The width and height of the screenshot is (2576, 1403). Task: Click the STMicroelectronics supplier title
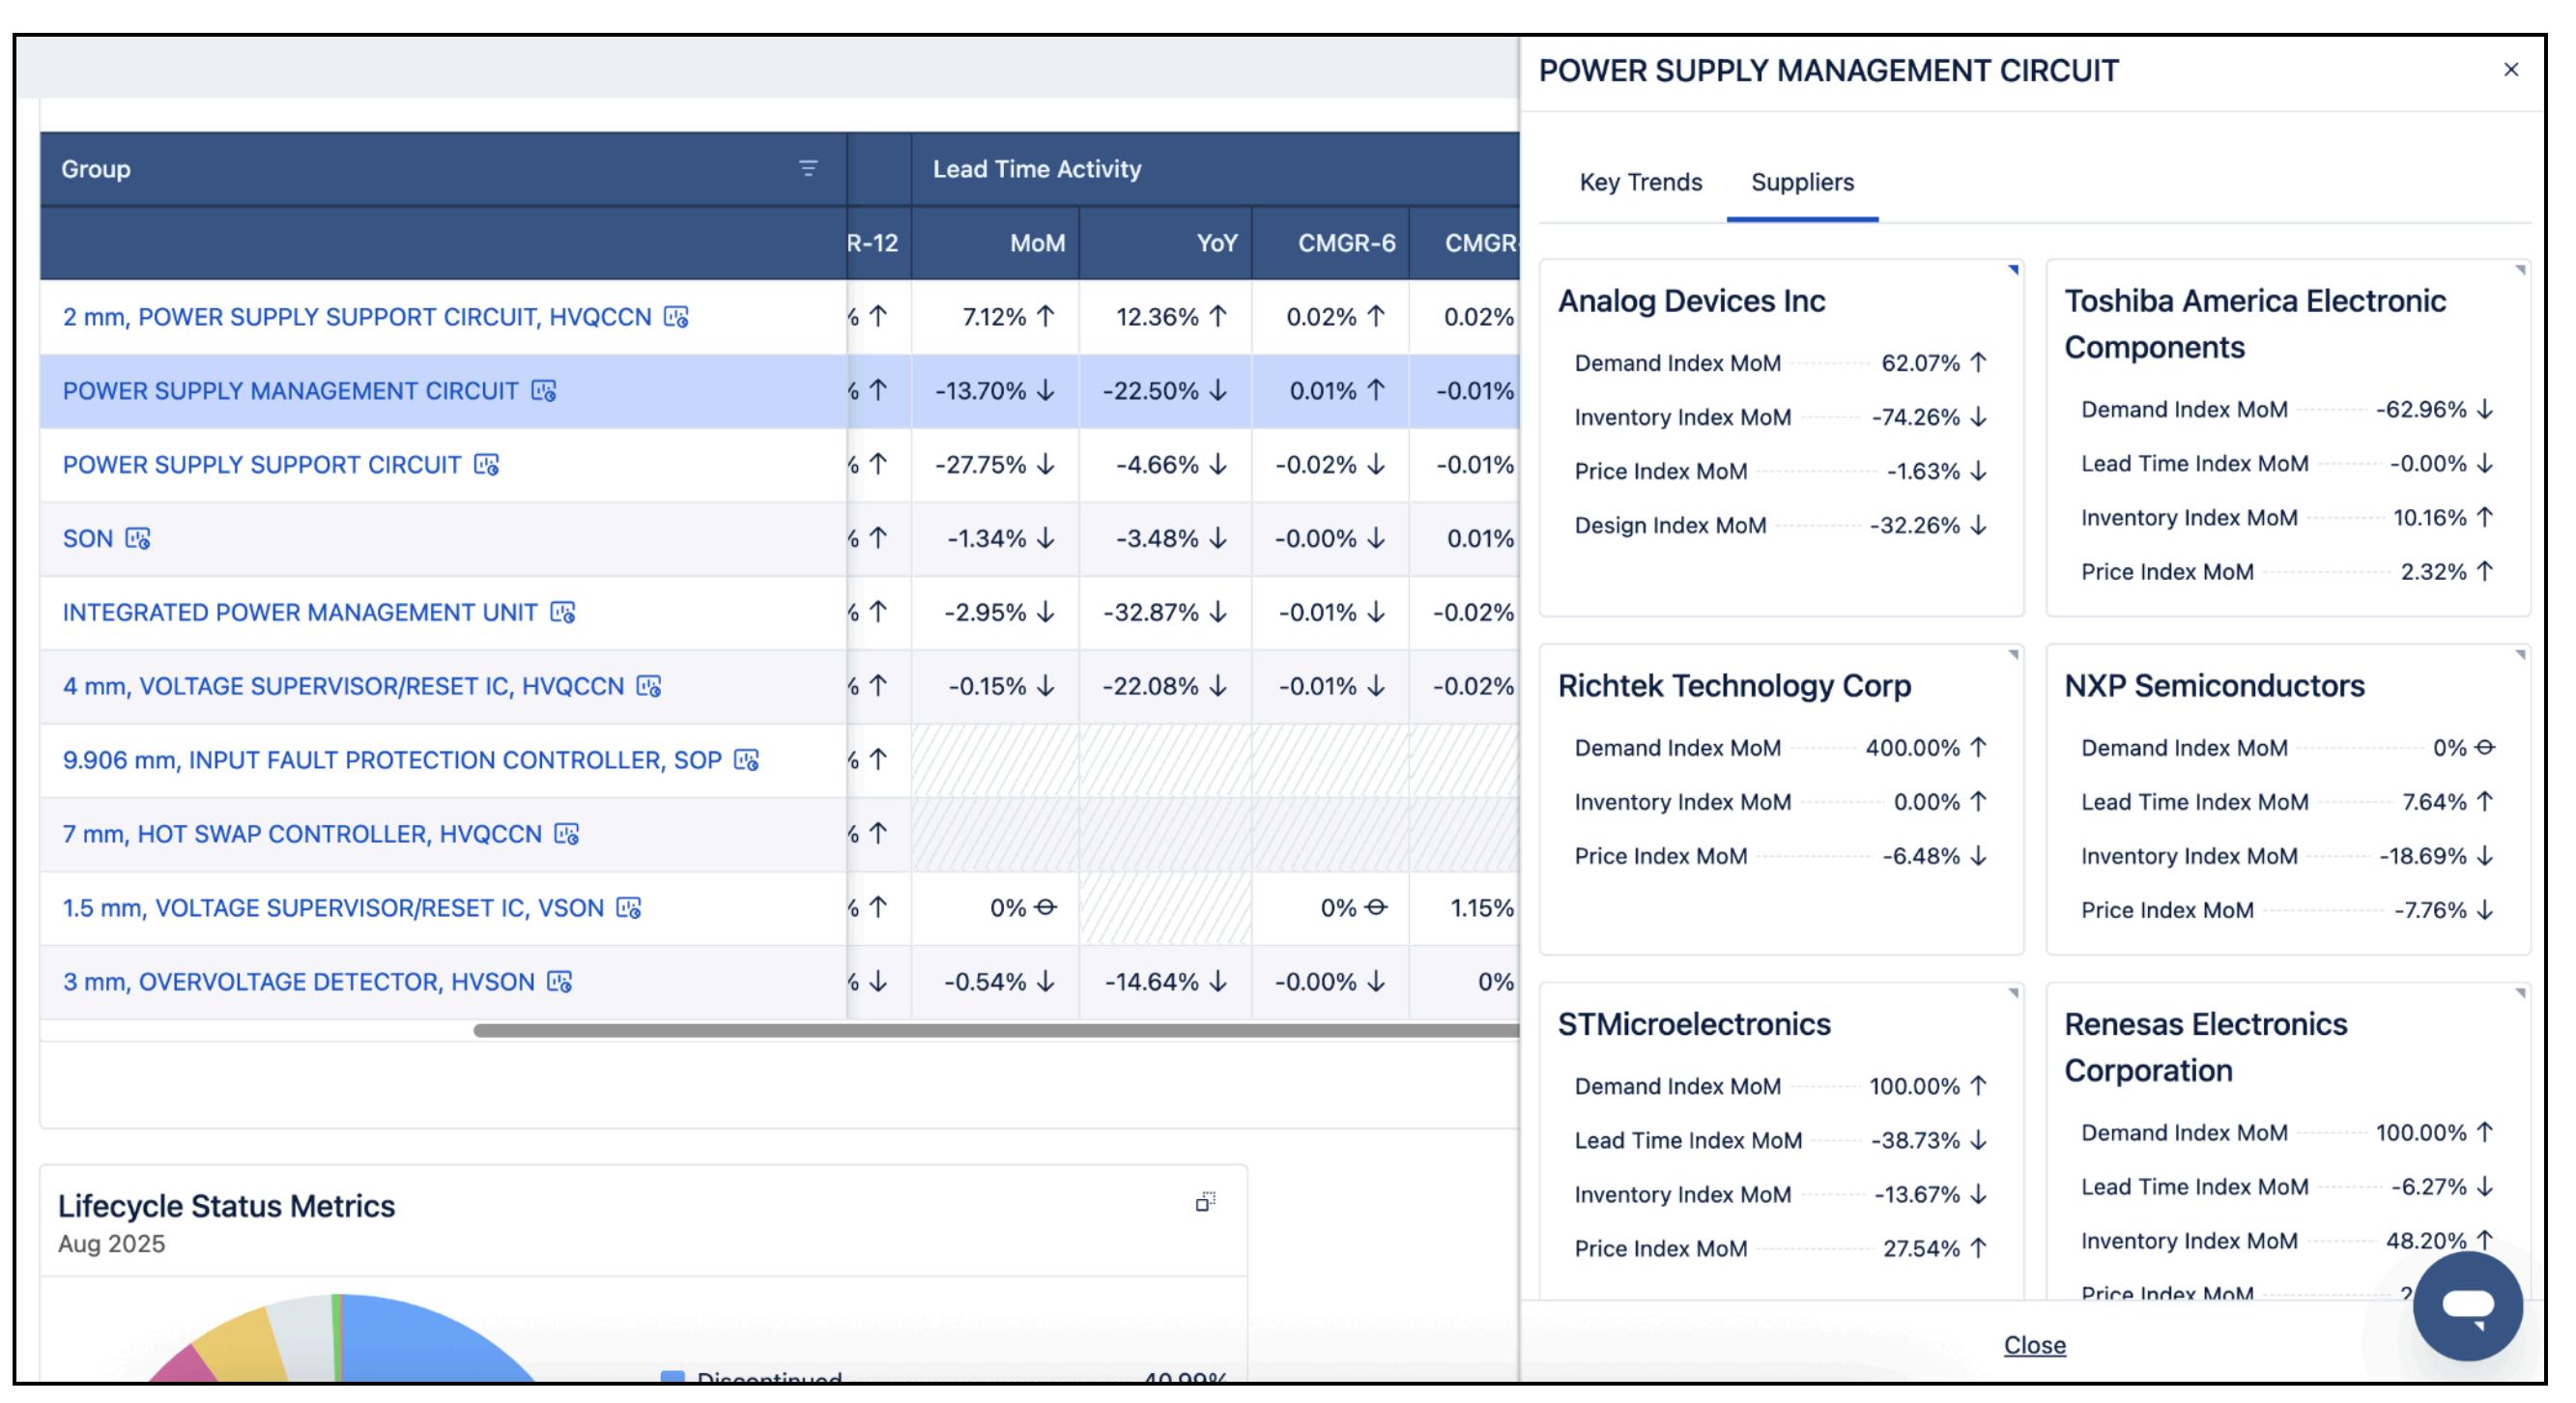(x=1695, y=1025)
